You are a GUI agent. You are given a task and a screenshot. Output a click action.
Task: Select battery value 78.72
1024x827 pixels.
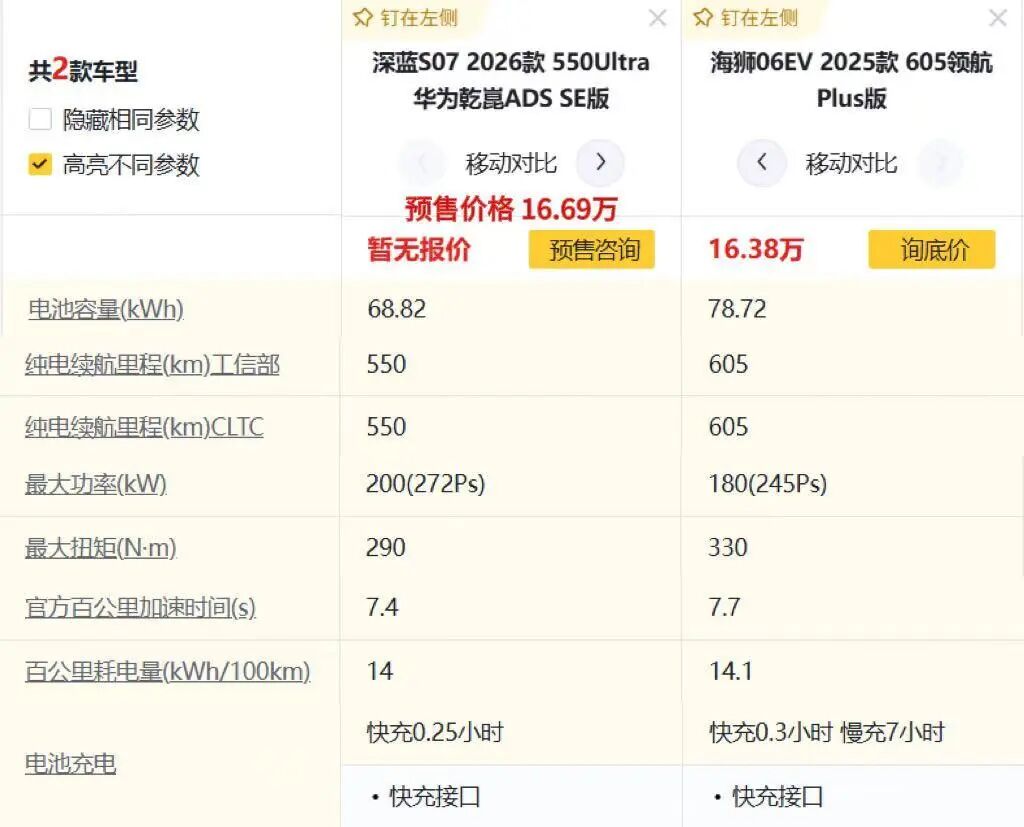tap(737, 309)
